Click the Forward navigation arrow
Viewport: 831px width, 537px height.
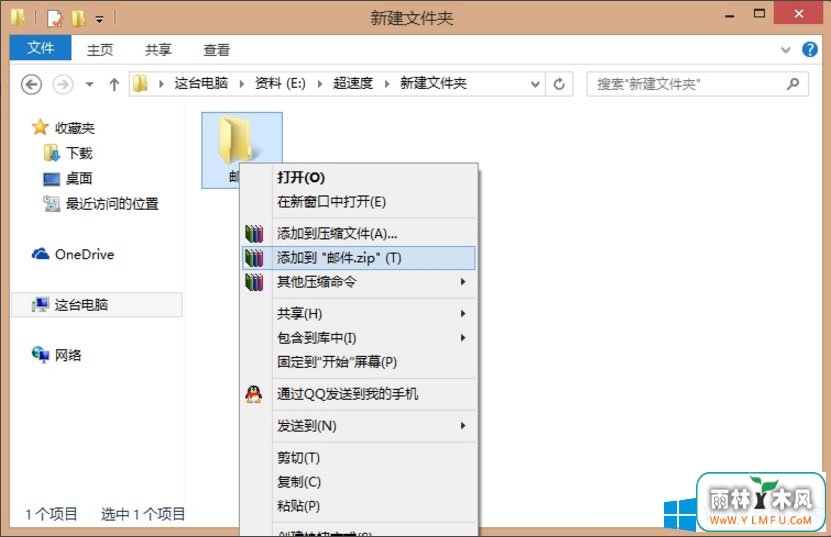[63, 84]
